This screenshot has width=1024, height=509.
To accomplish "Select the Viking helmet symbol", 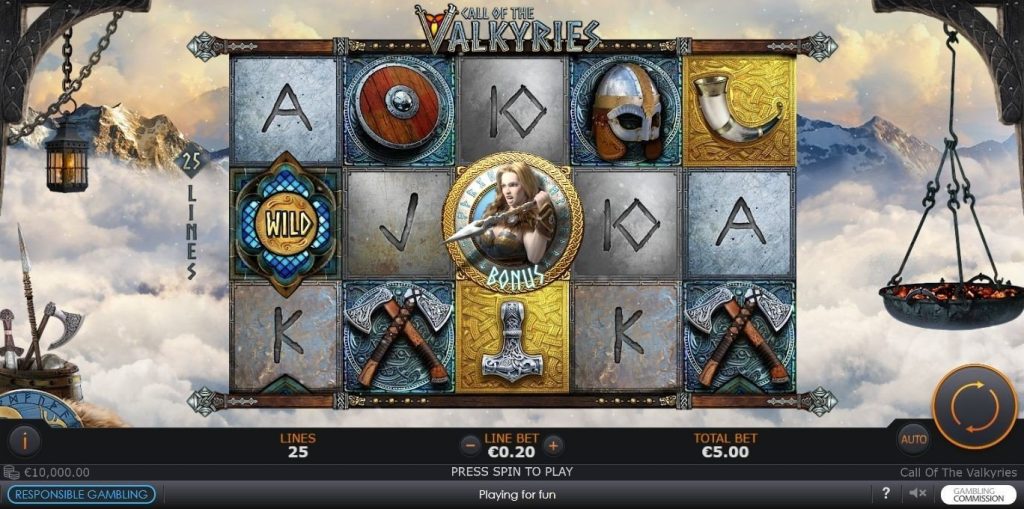I will [626, 110].
